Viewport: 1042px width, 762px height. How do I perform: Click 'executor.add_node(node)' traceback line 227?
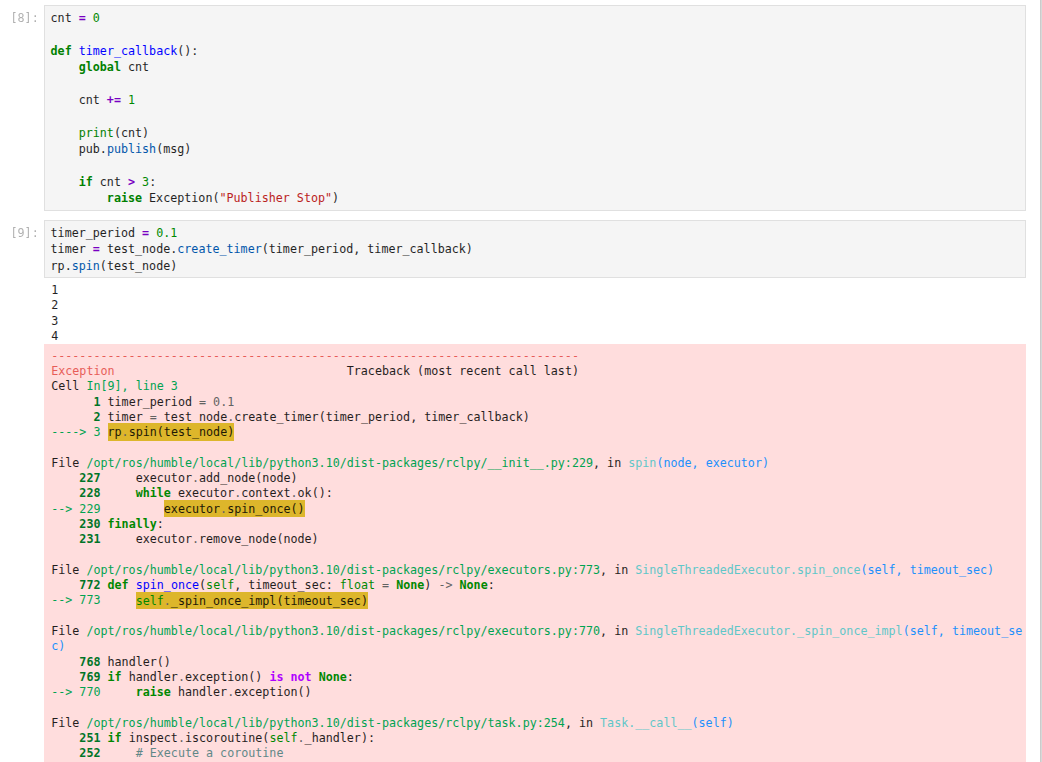(216, 478)
